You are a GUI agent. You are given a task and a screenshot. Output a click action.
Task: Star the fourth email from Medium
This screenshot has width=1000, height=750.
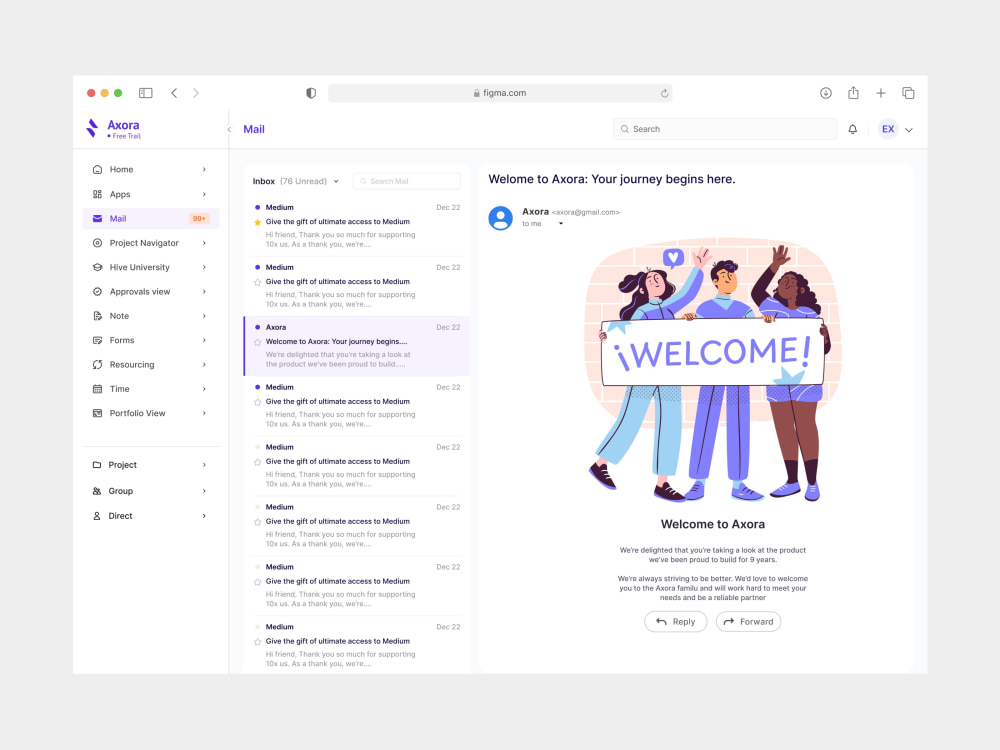(x=258, y=402)
